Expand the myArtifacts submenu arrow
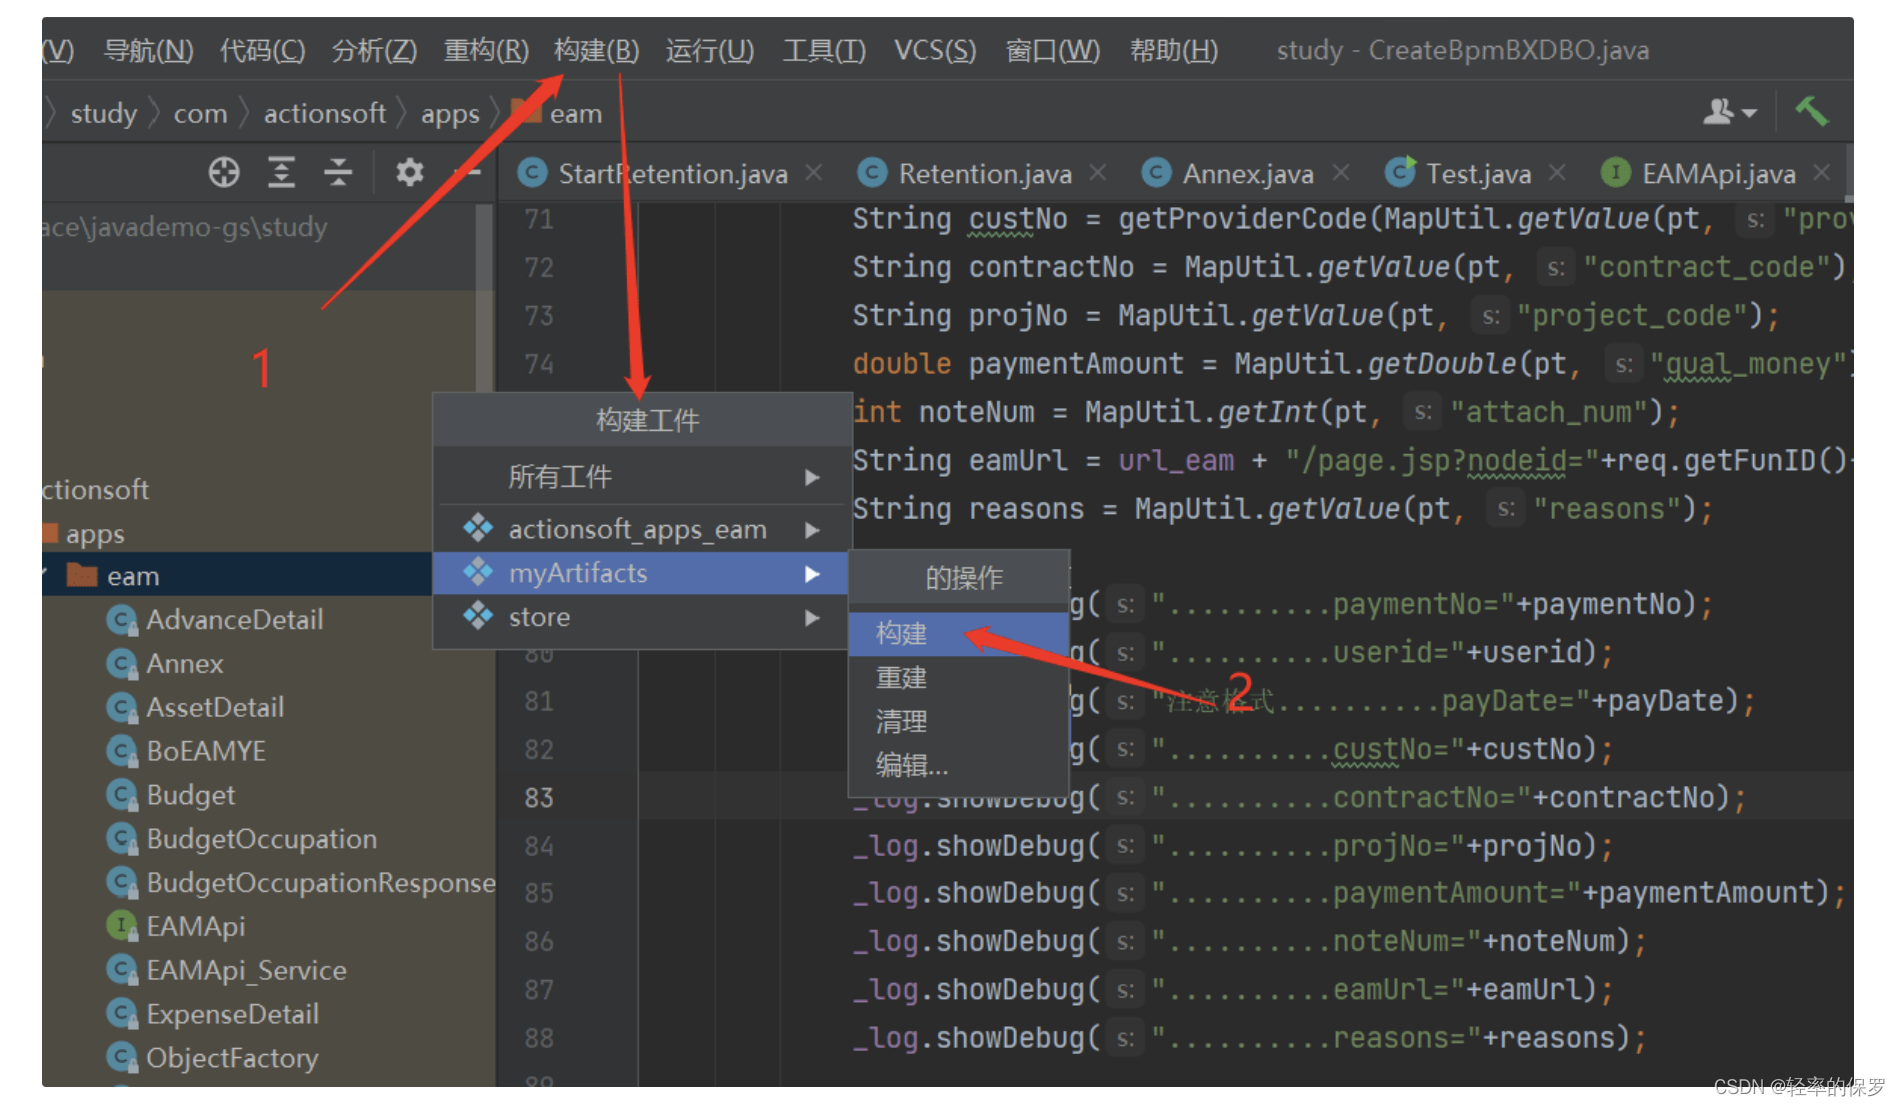 [812, 574]
